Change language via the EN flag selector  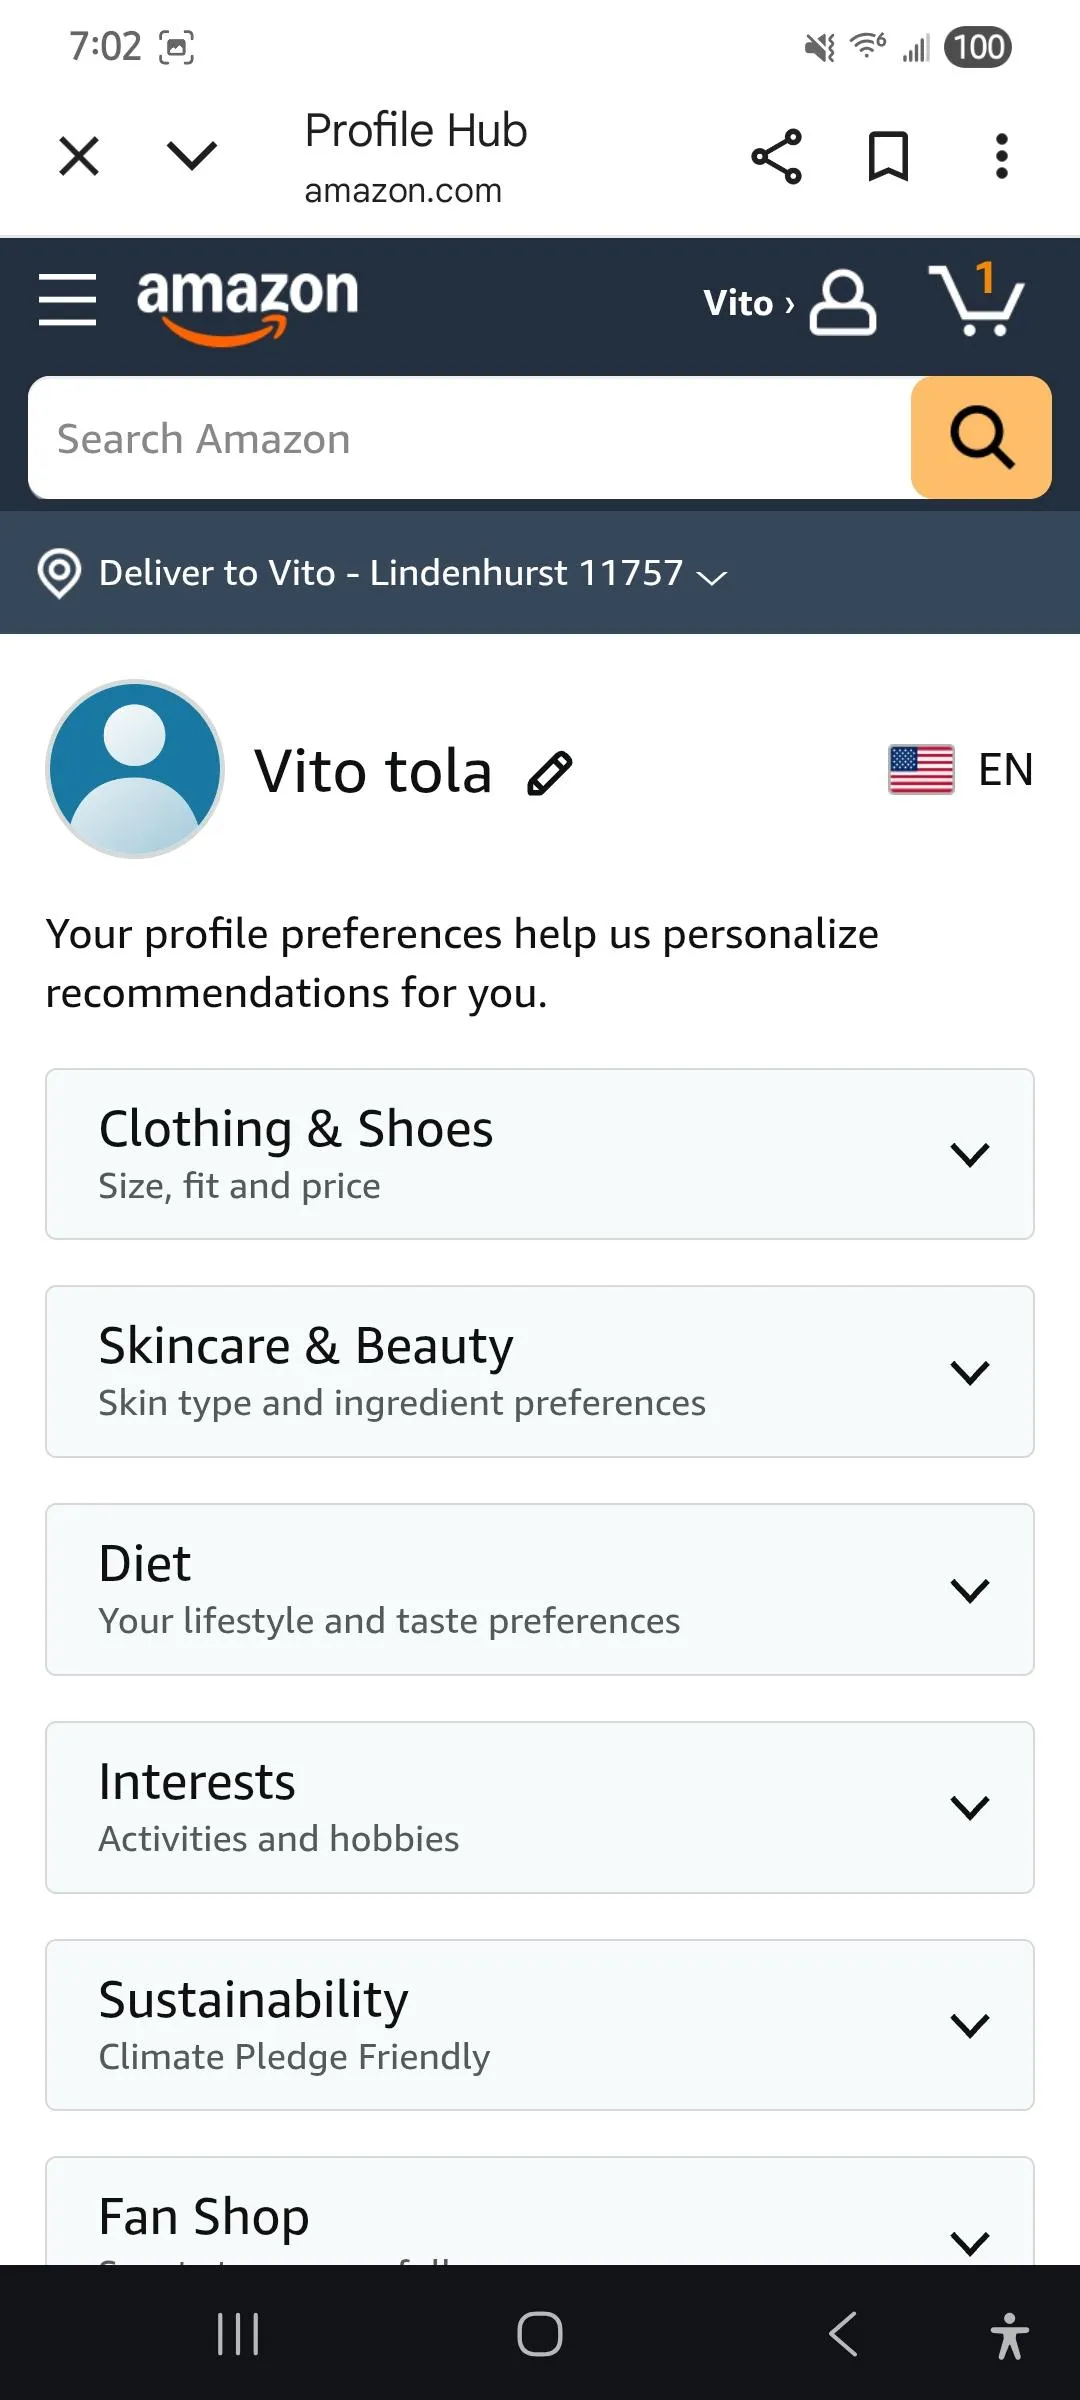pyautogui.click(x=960, y=770)
